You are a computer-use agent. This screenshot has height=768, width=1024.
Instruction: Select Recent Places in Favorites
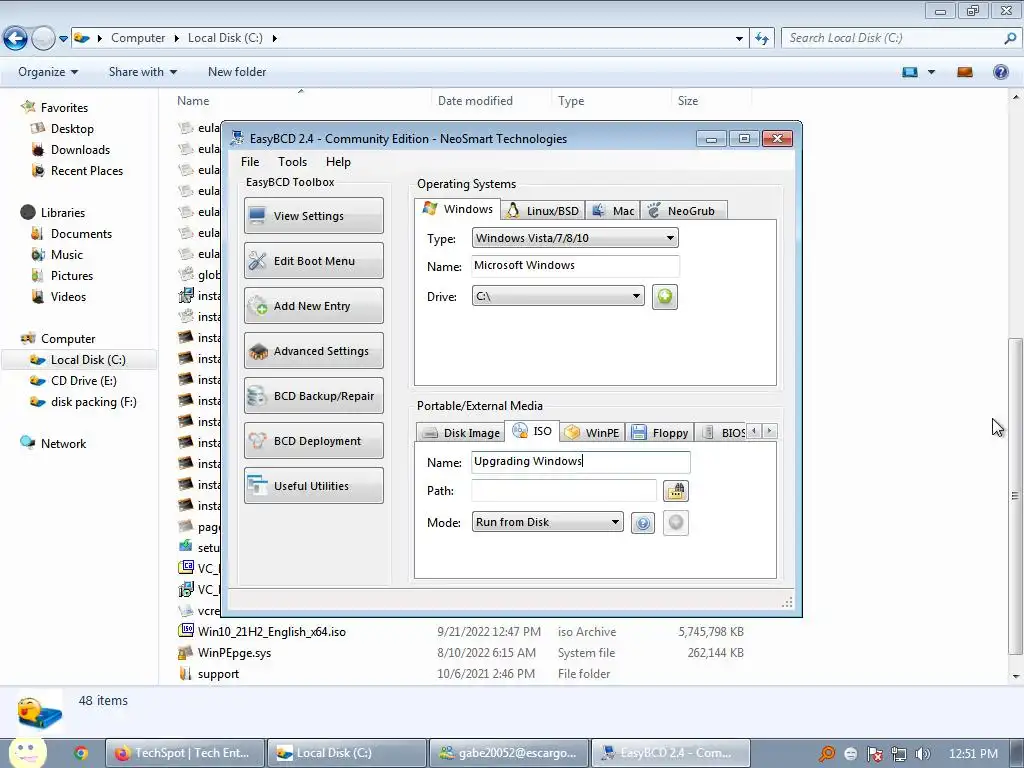(x=87, y=170)
